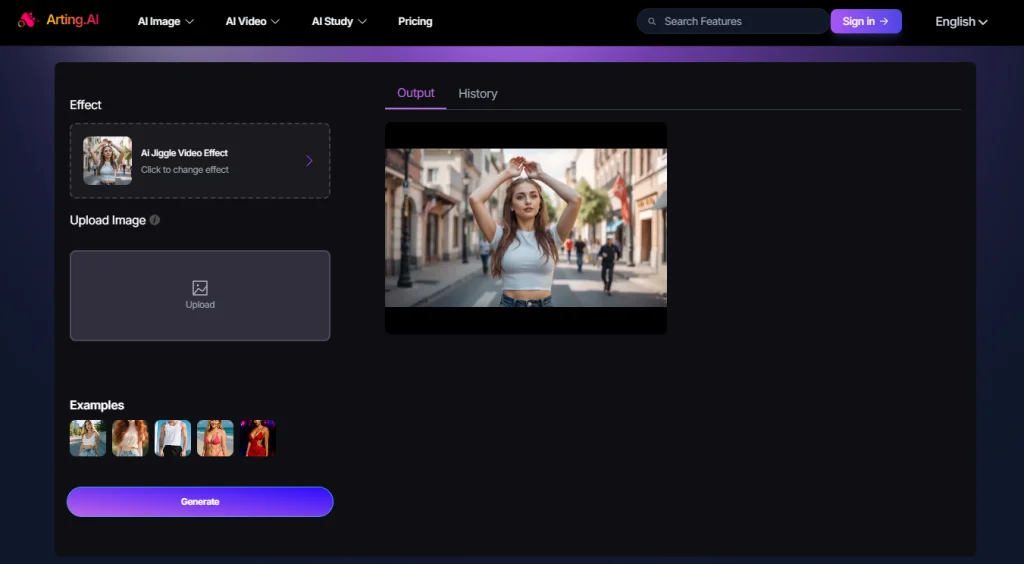This screenshot has height=564, width=1024.
Task: Select the example of man in white tank top
Action: pos(172,438)
